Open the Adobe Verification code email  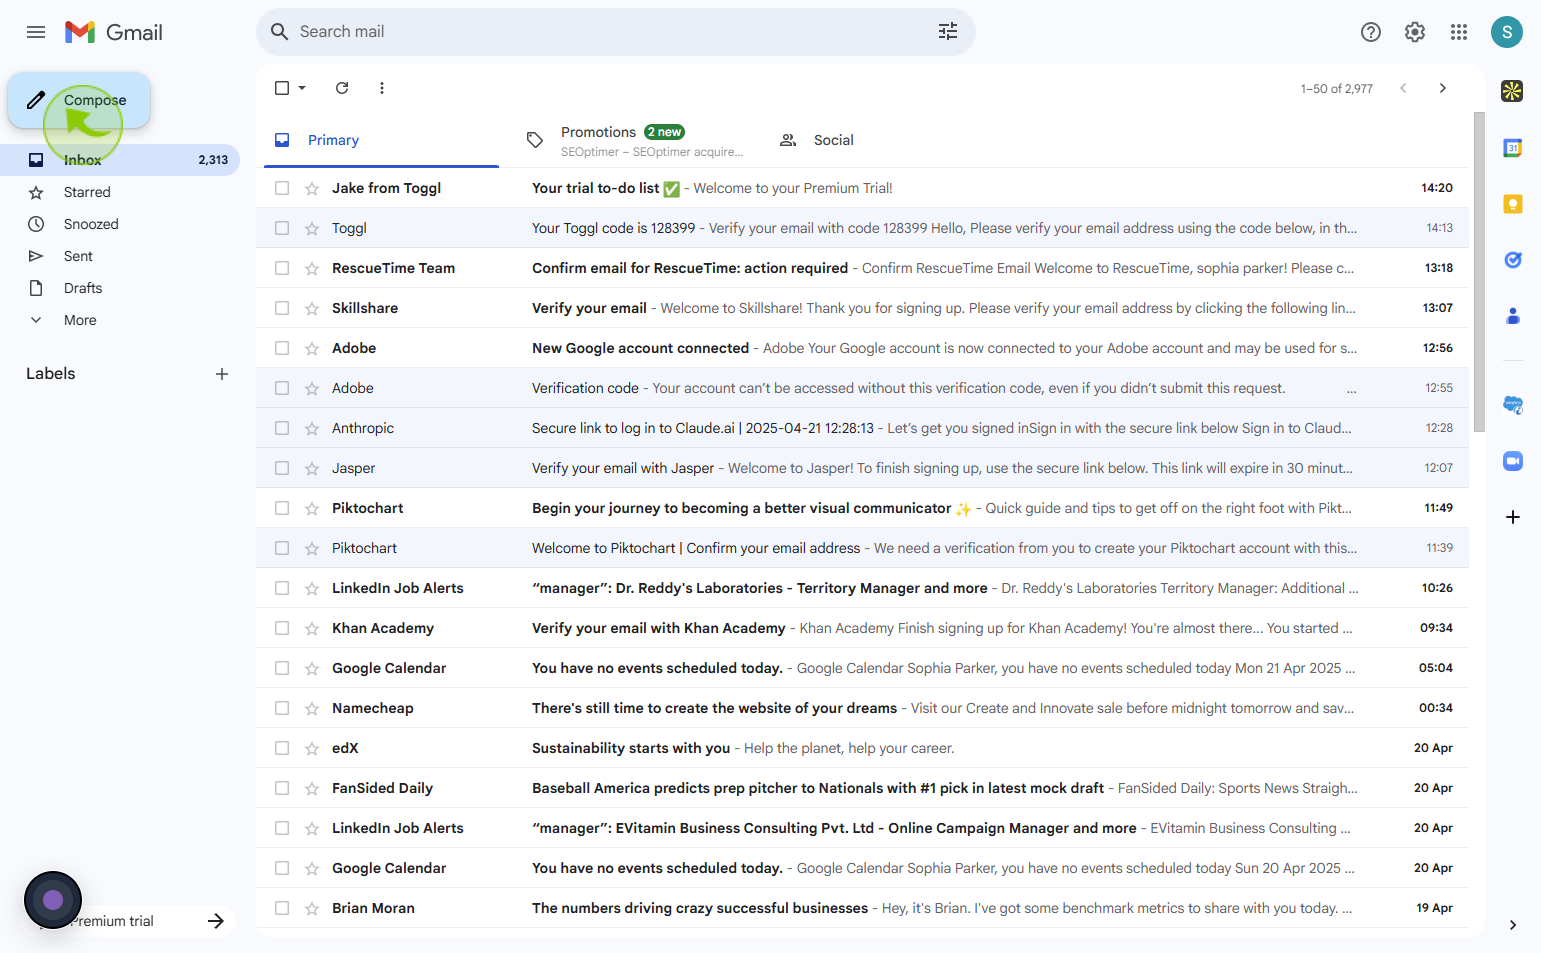click(x=862, y=388)
